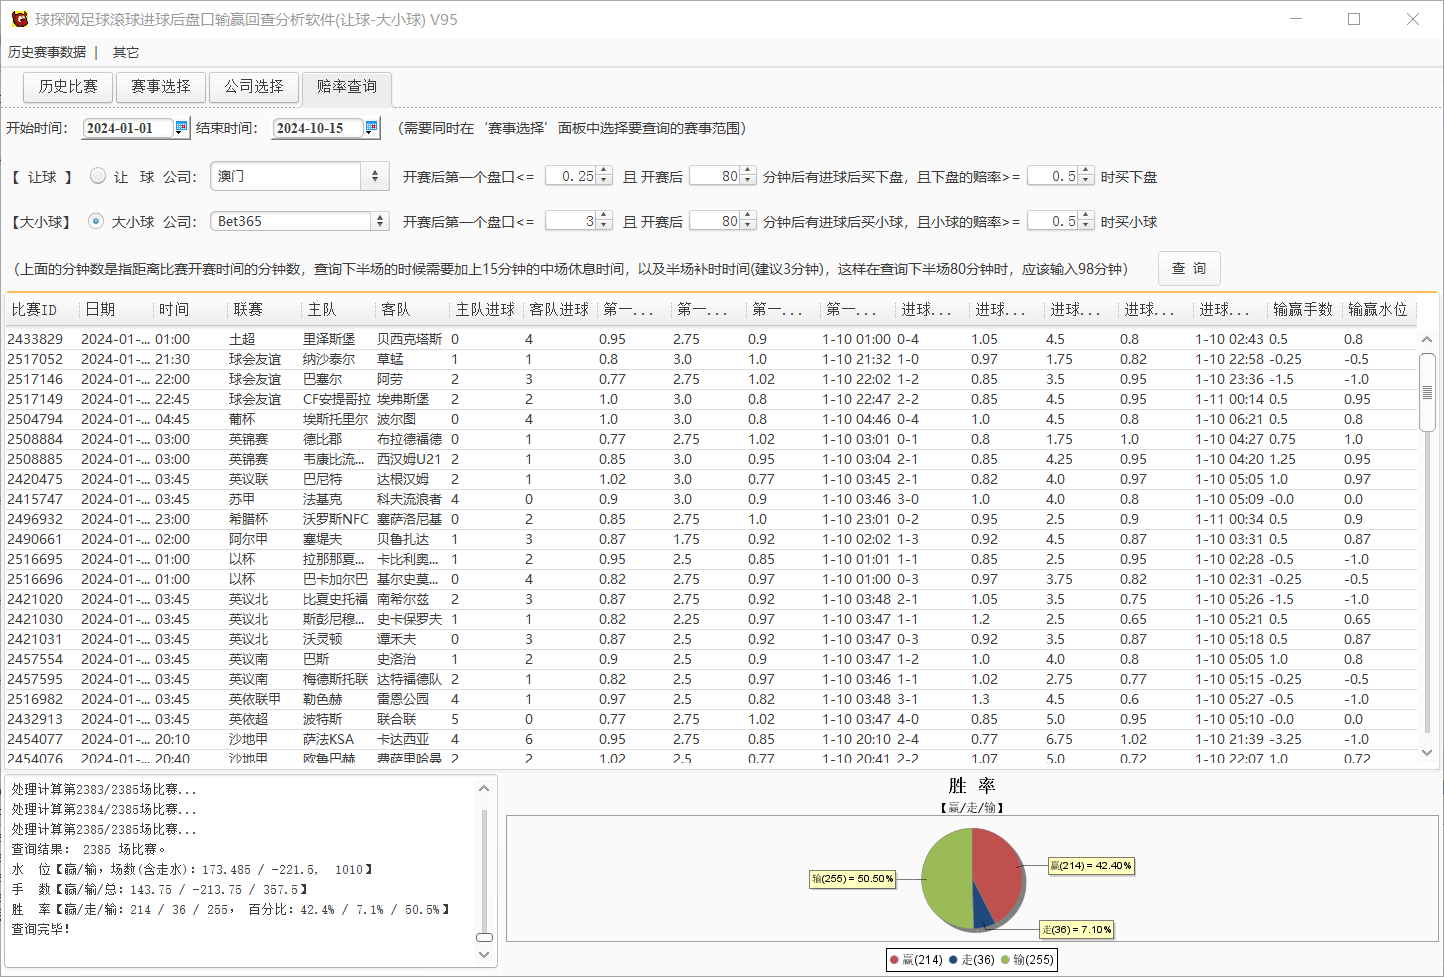Maximize the application window
The height and width of the screenshot is (977, 1444).
tap(1354, 19)
